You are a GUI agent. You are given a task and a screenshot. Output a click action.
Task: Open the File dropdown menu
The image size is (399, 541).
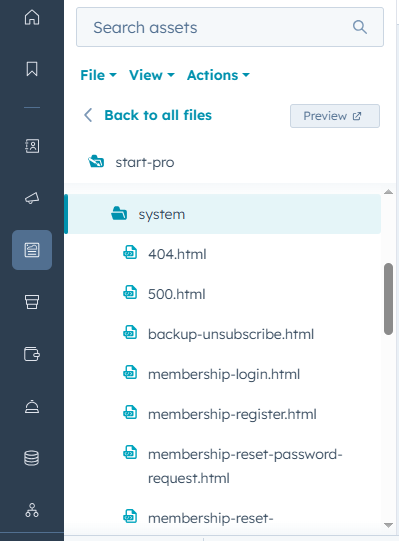click(x=98, y=75)
